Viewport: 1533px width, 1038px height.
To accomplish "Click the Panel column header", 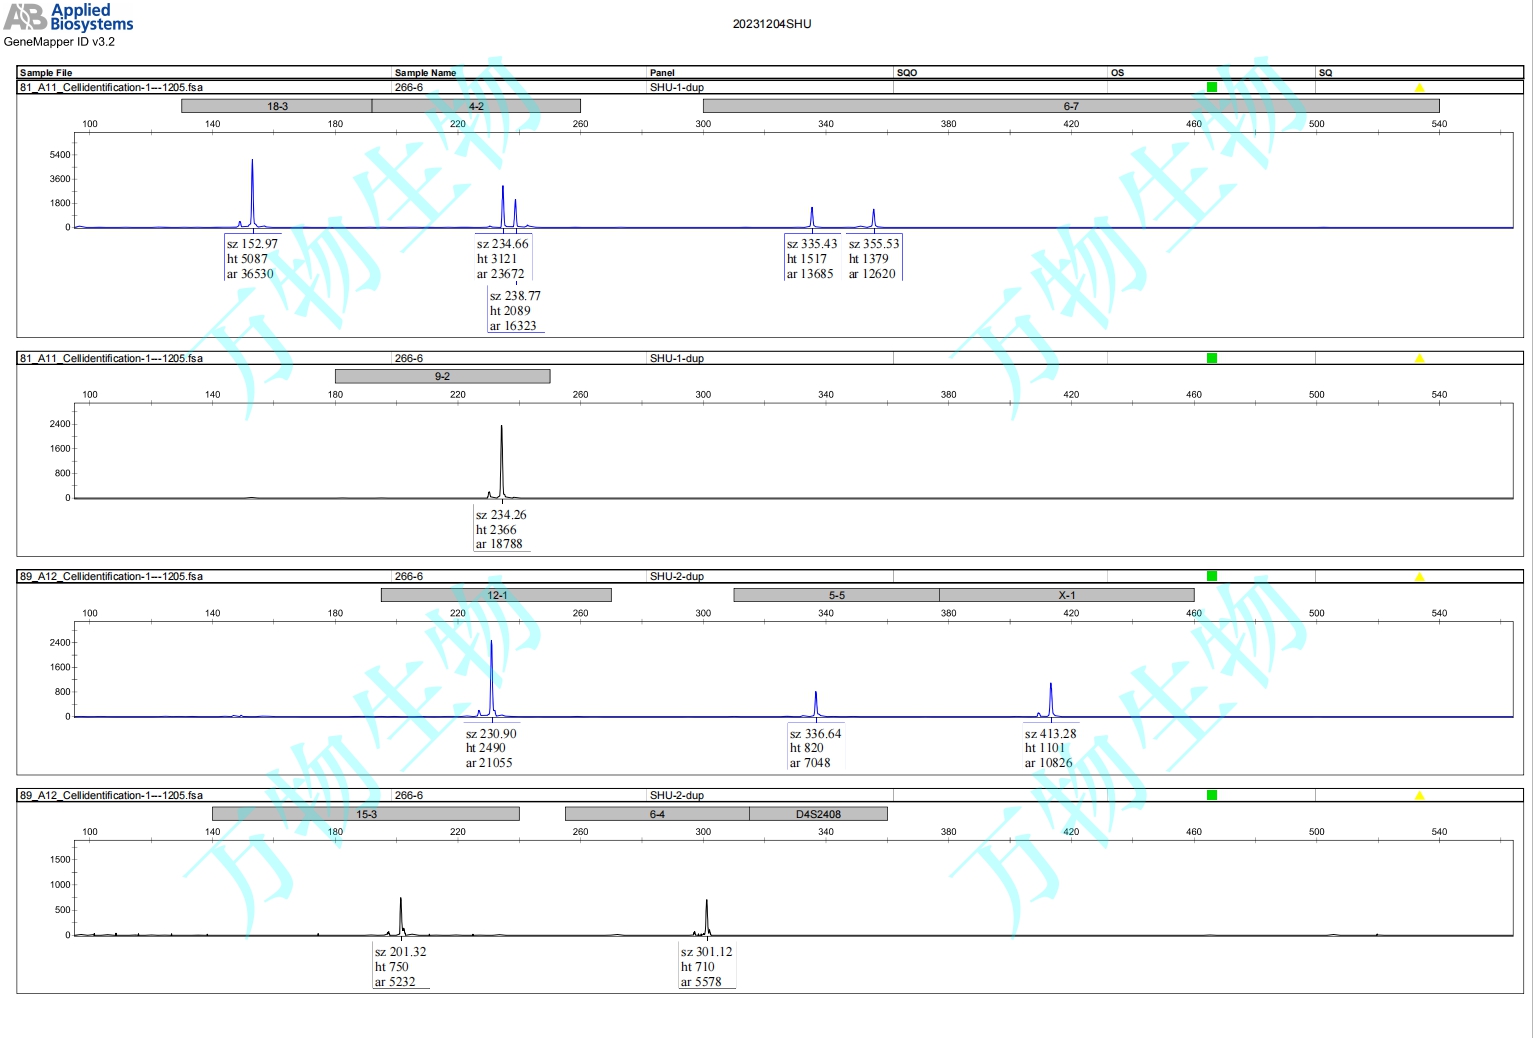I will [x=662, y=73].
